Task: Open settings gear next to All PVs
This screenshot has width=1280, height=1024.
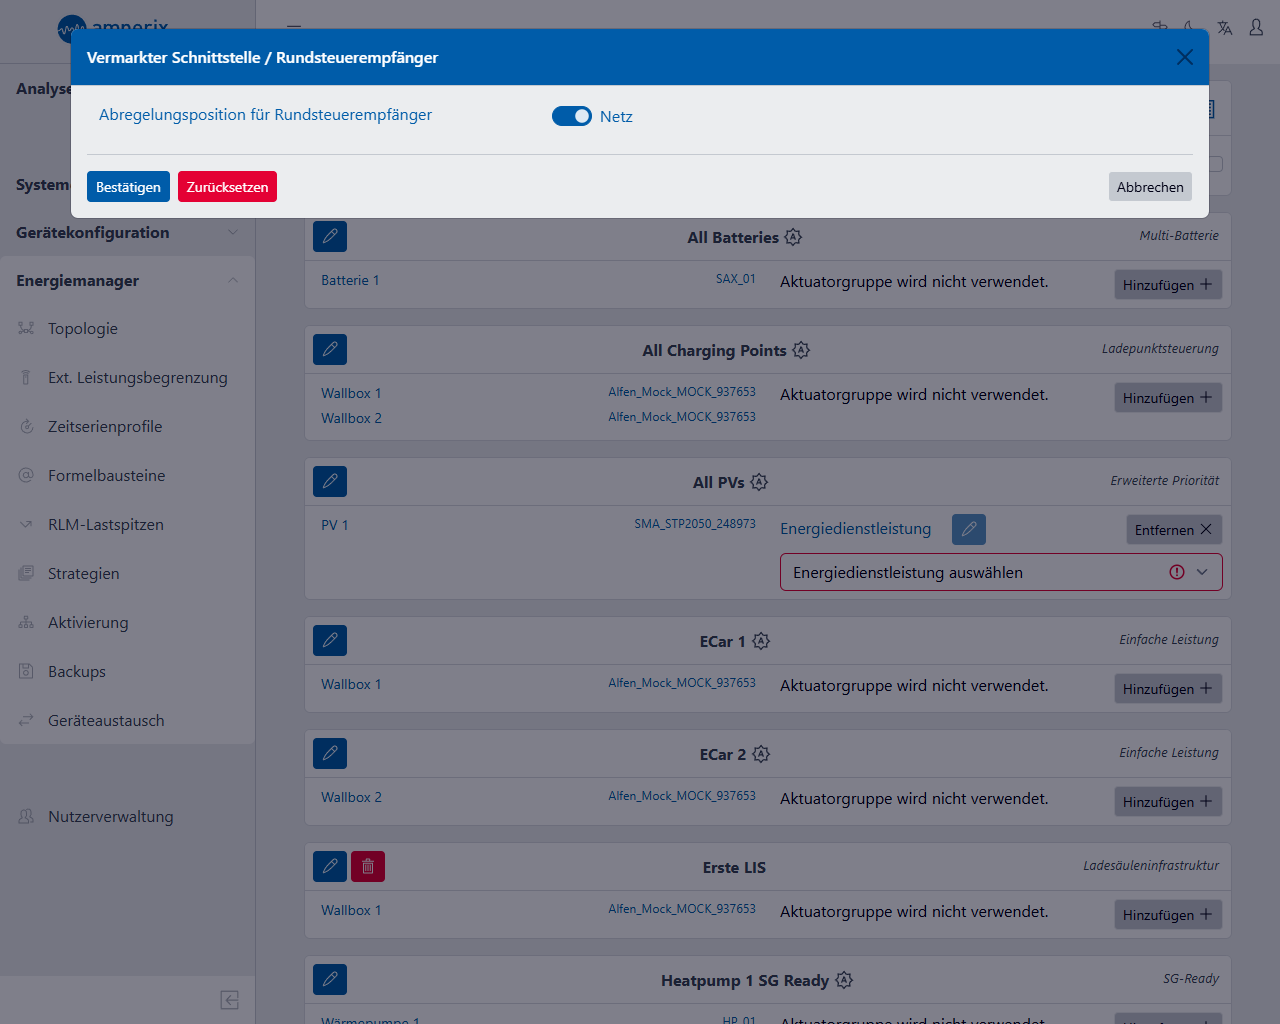Action: click(x=759, y=482)
